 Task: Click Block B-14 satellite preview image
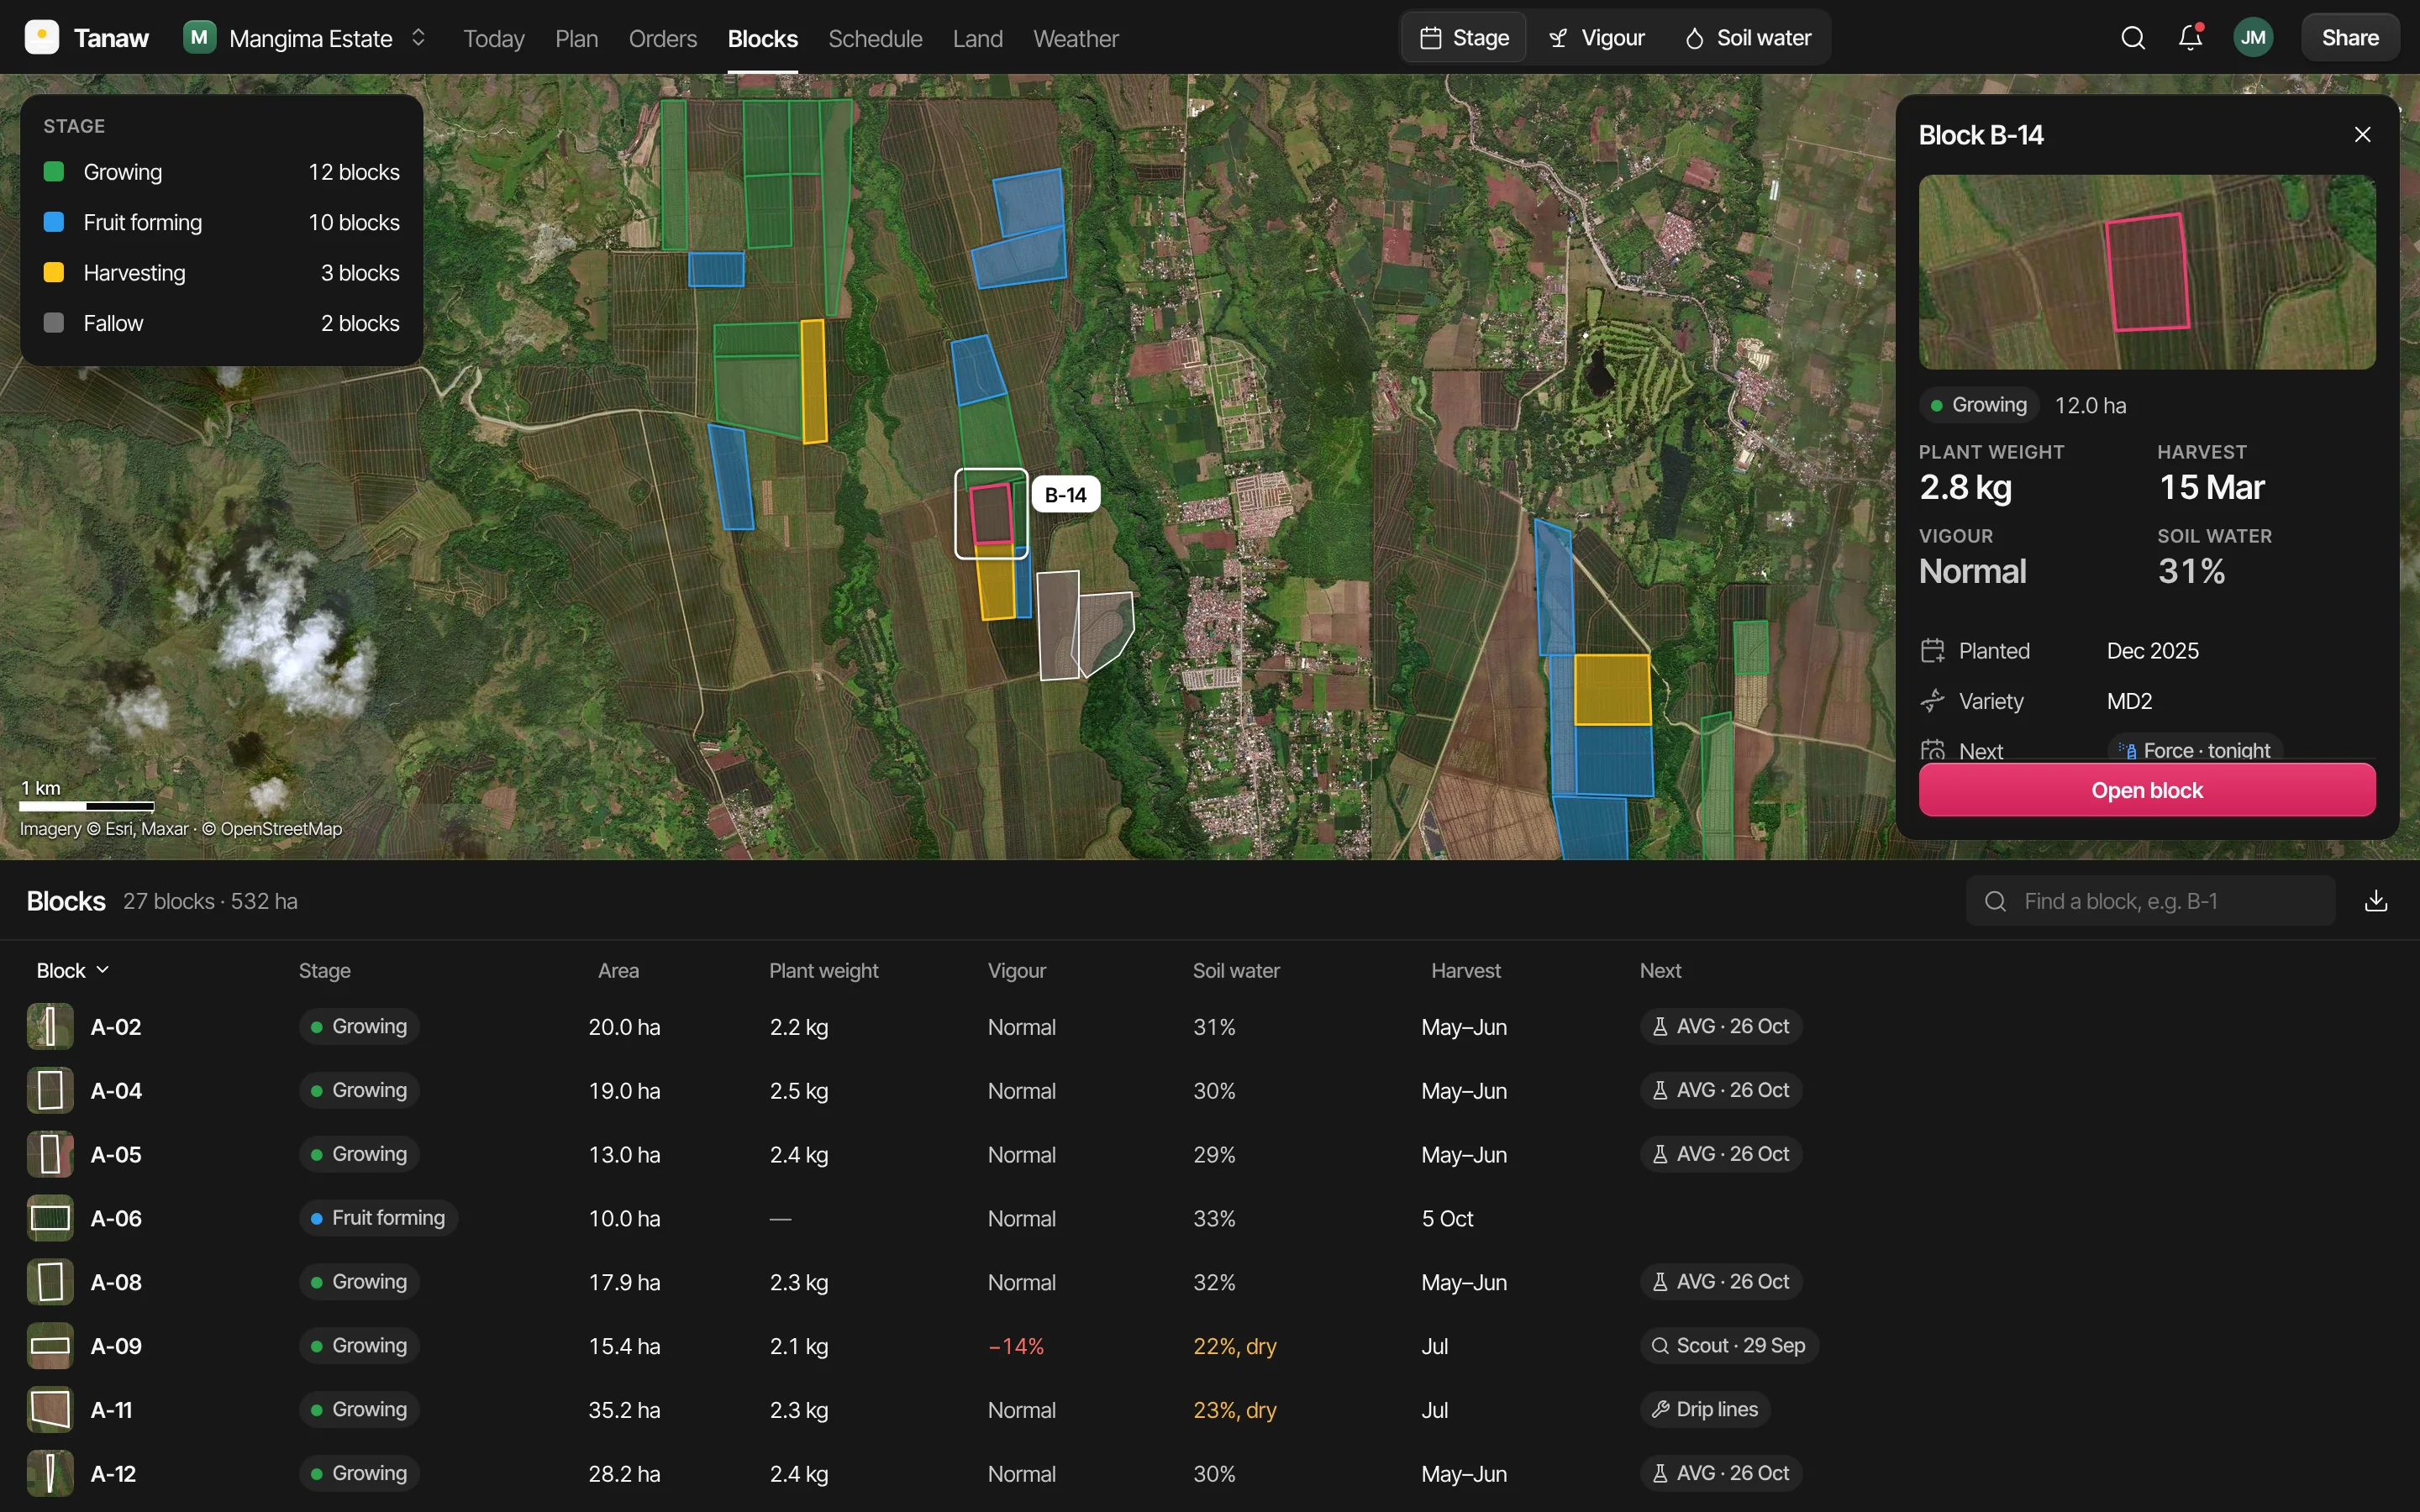click(x=2147, y=272)
